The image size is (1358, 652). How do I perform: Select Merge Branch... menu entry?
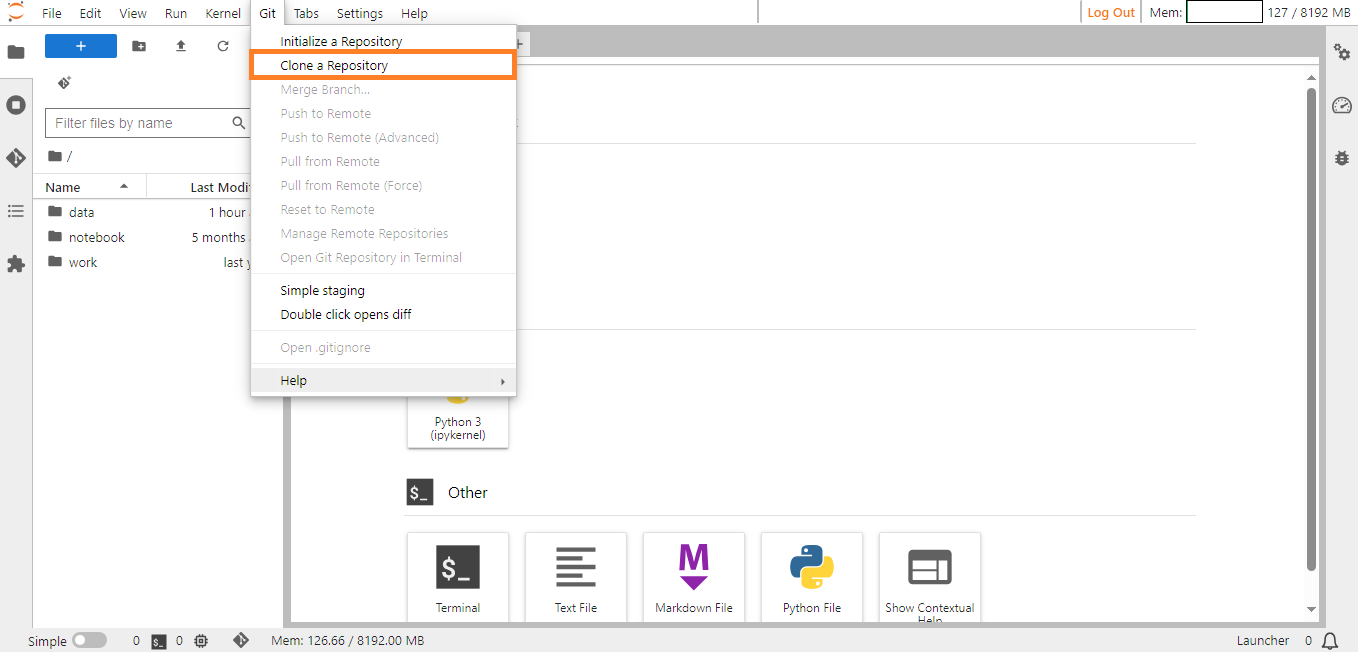pos(383,89)
